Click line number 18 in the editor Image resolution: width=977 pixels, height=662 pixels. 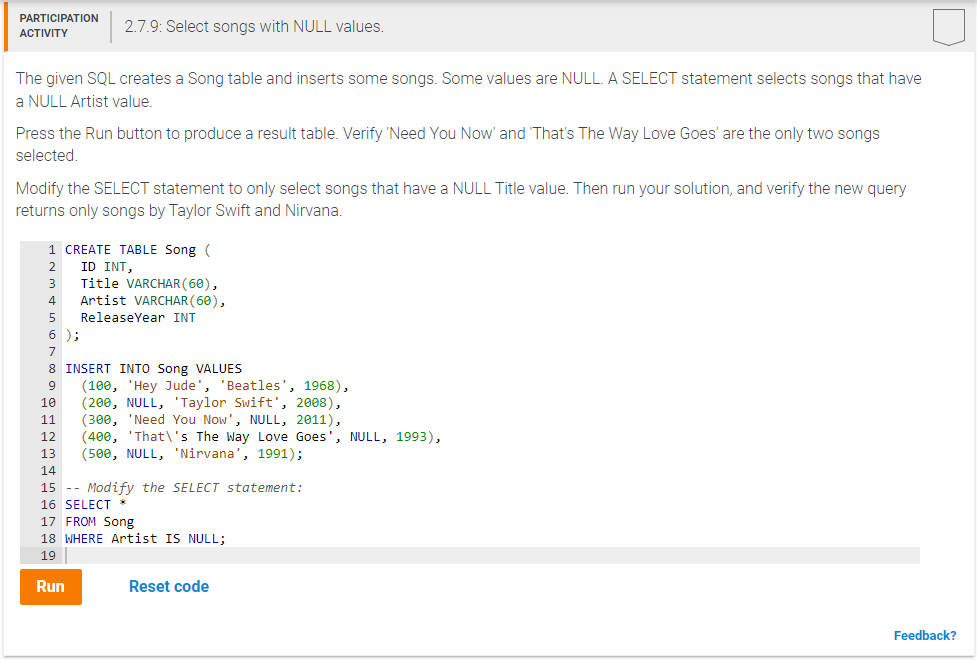pyautogui.click(x=47, y=538)
